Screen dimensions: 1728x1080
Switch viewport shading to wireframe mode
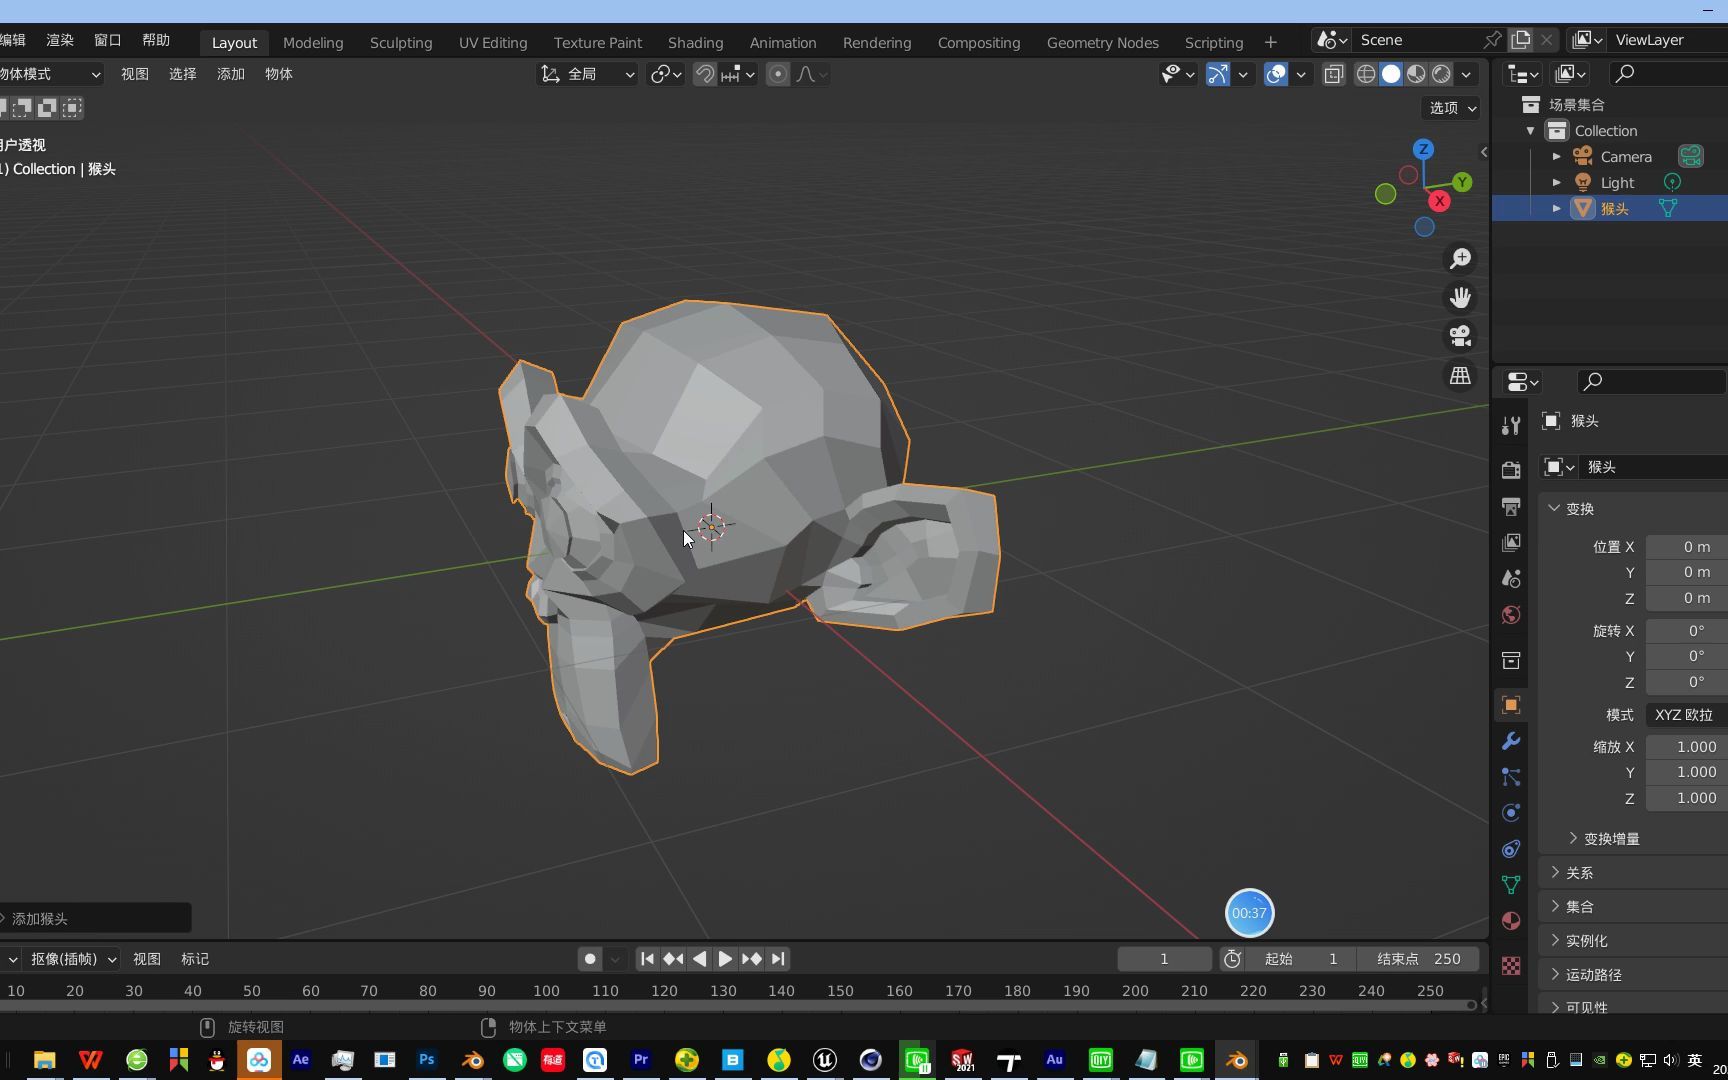[x=1365, y=73]
